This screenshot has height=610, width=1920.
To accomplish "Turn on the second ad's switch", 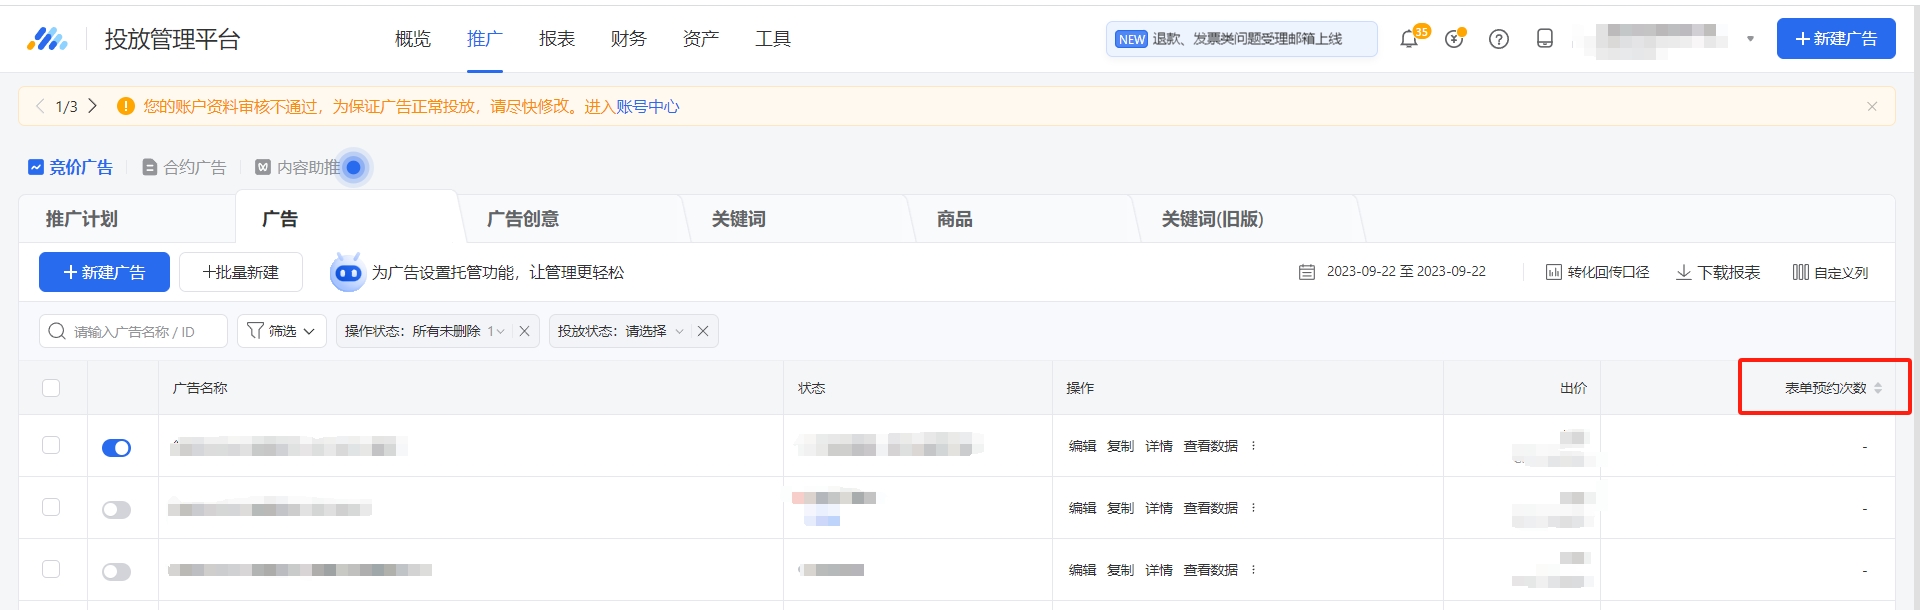I will pos(116,510).
